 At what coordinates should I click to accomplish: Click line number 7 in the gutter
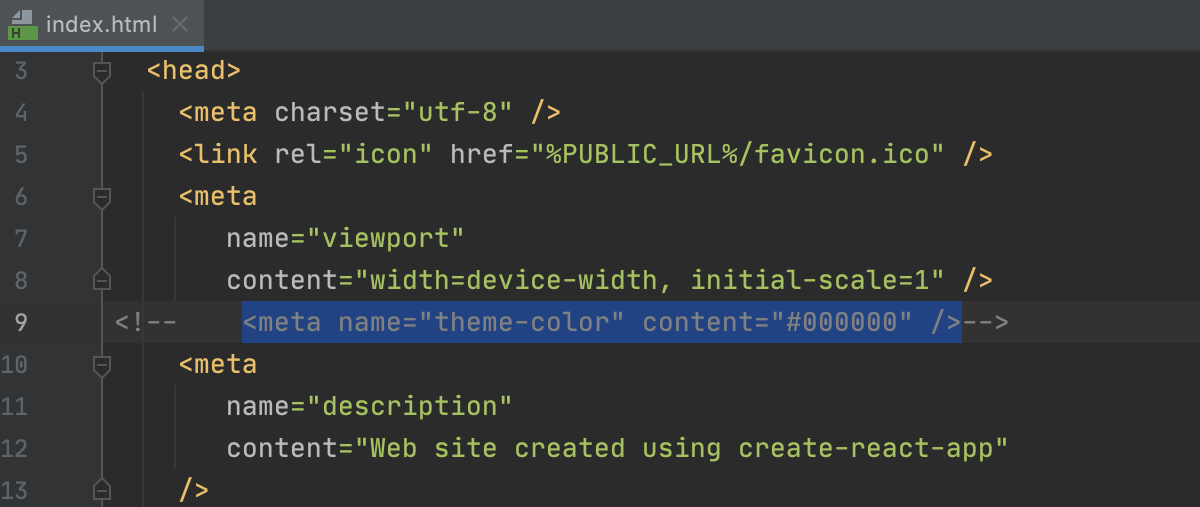click(21, 238)
